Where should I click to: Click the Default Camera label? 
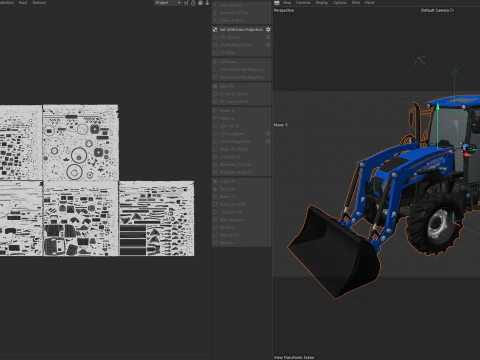coord(435,10)
